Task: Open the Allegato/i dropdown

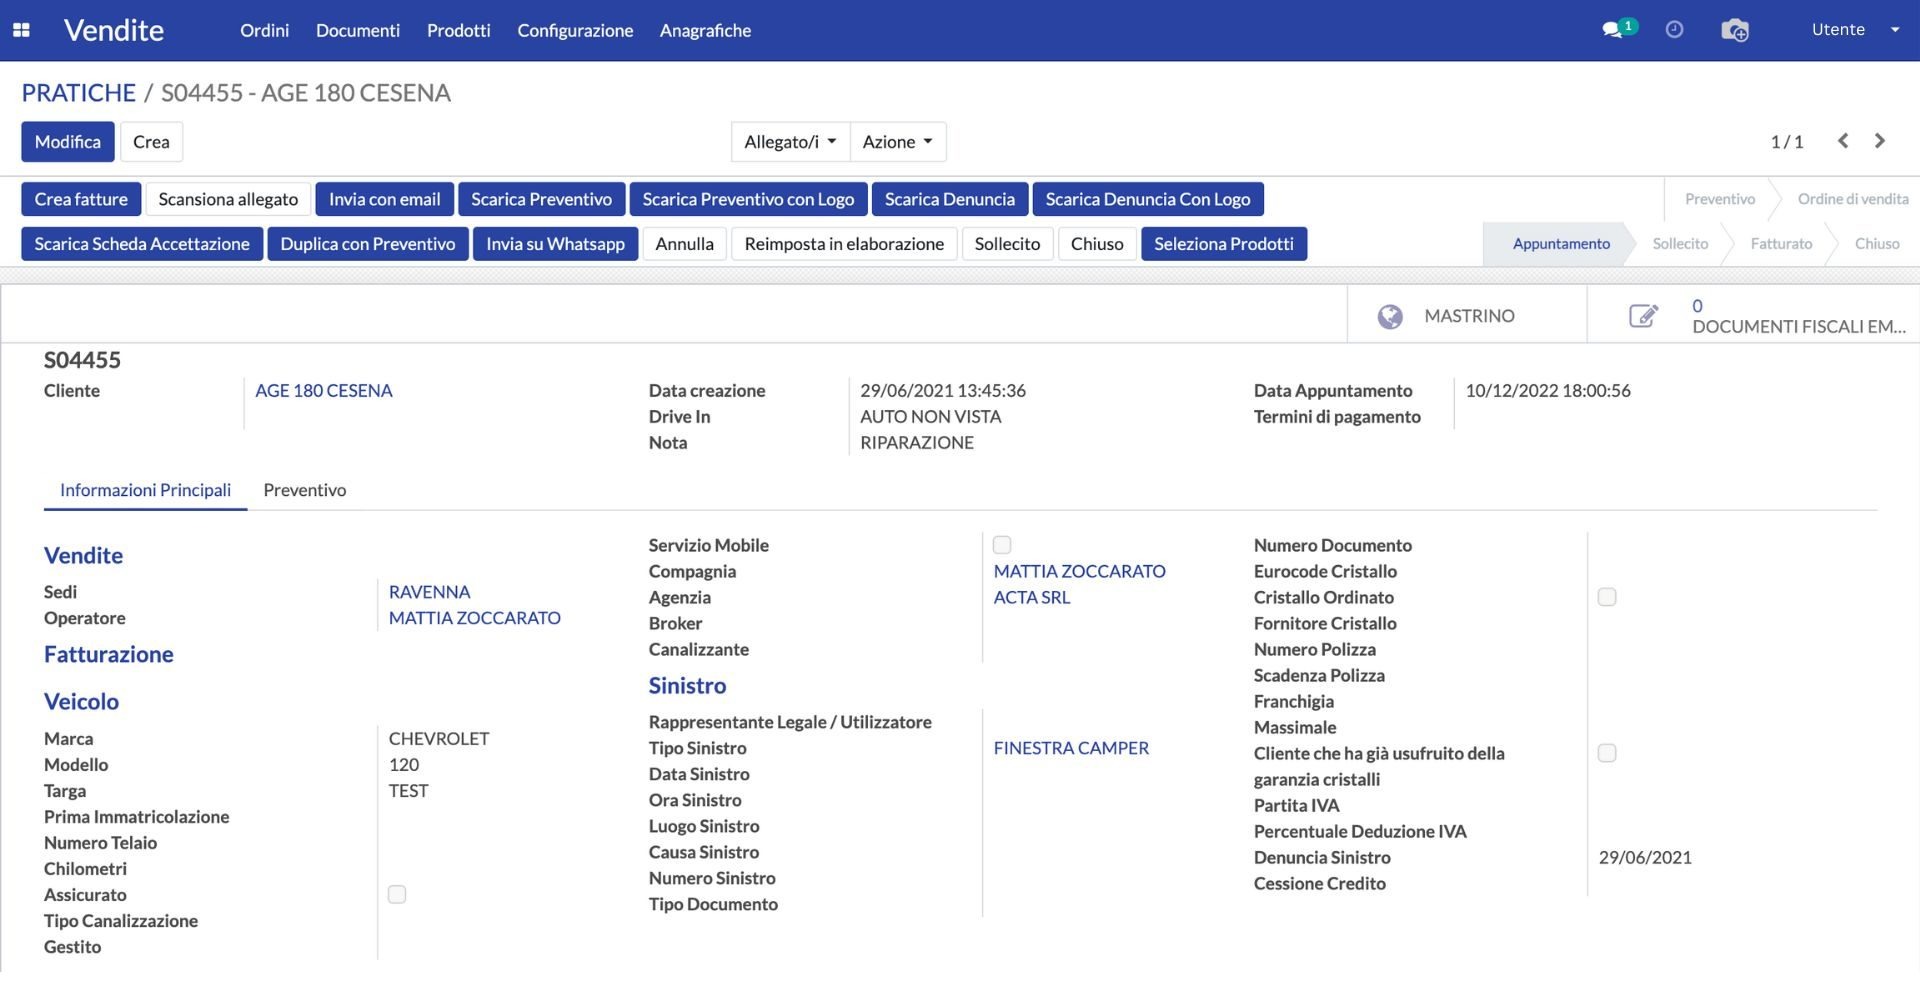Action: coord(789,141)
